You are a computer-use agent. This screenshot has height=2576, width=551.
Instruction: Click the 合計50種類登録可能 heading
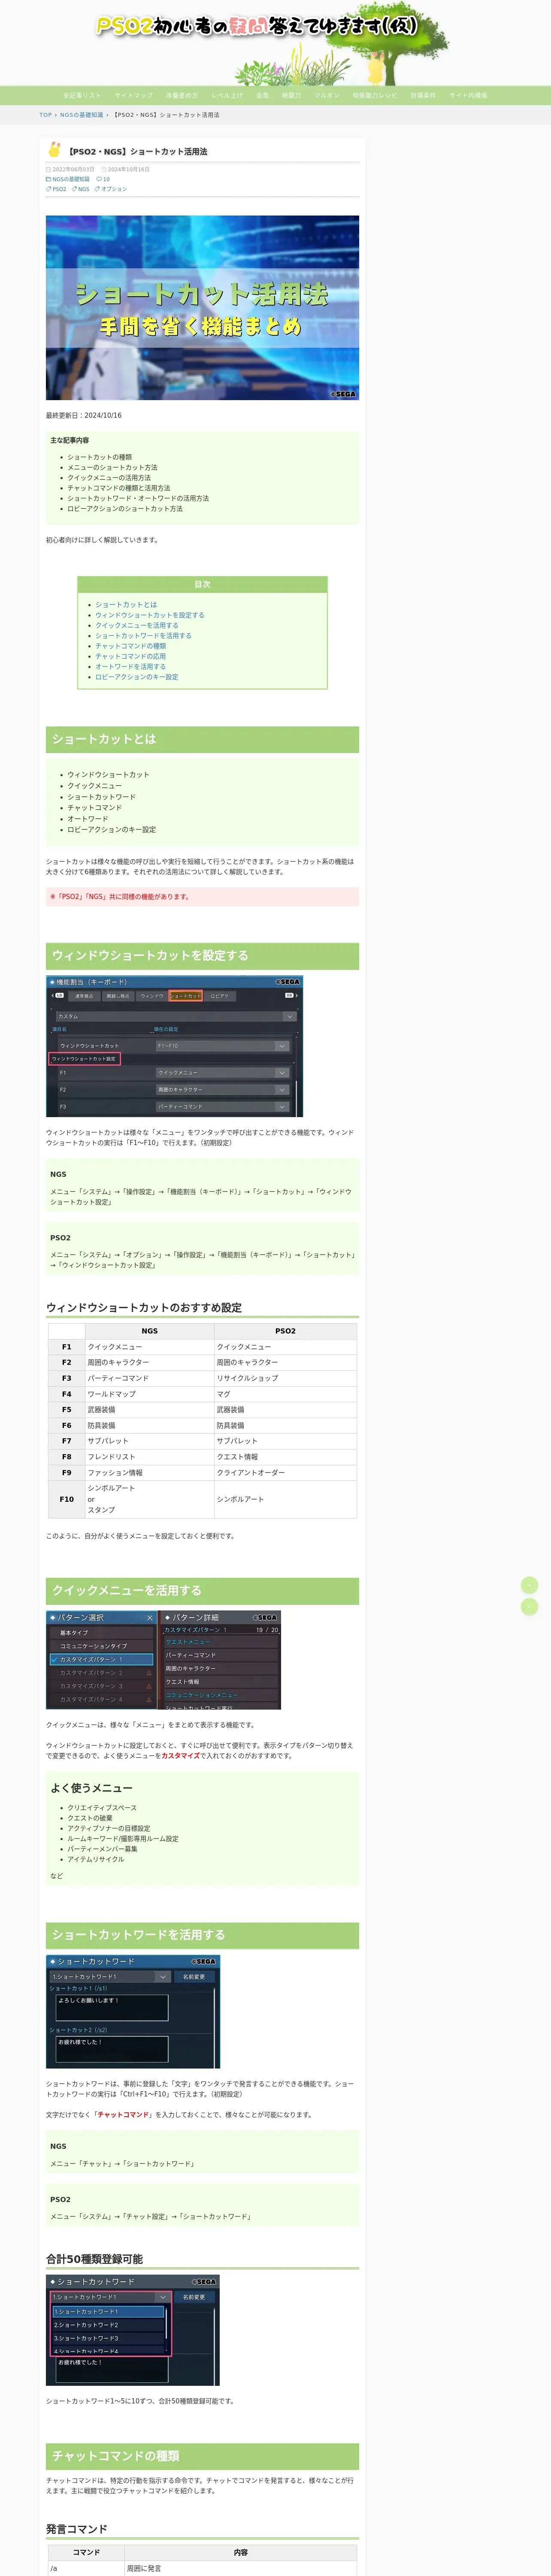[x=94, y=2259]
